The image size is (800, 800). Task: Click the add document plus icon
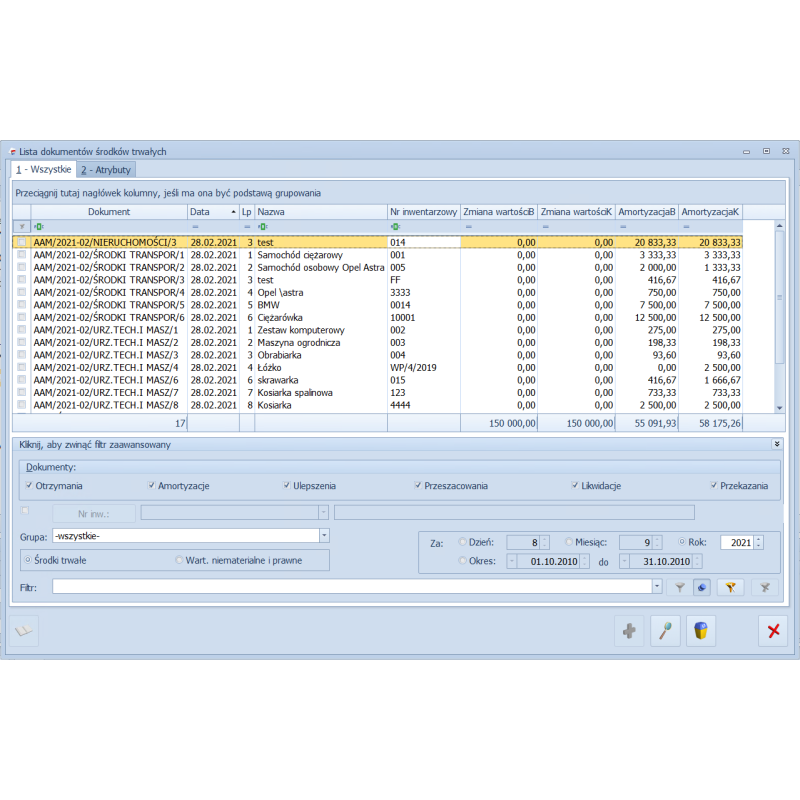pyautogui.click(x=629, y=631)
